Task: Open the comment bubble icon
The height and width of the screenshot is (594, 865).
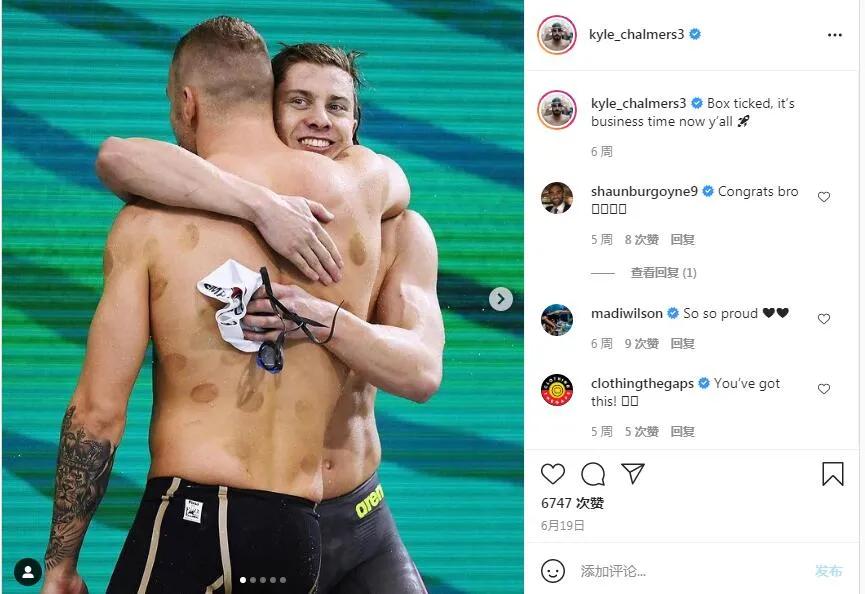Action: [x=593, y=474]
